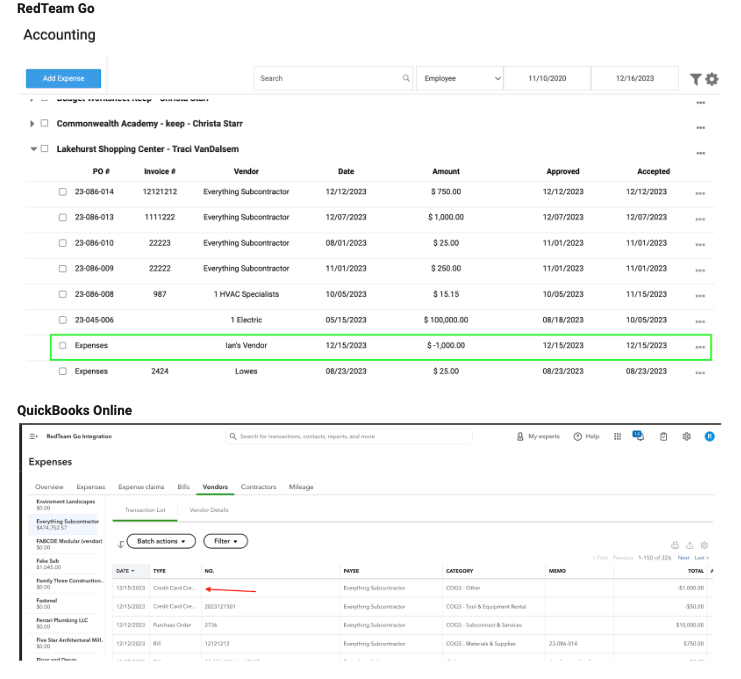Click the RedTeam Go Search field
The width and height of the screenshot is (741, 679).
(x=333, y=79)
